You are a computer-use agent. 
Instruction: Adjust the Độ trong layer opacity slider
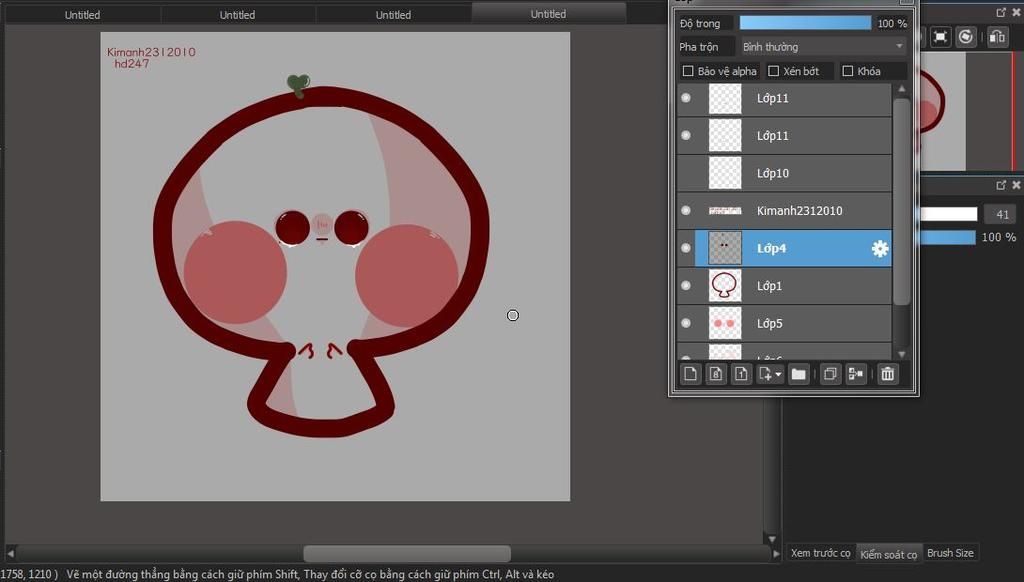pos(805,23)
